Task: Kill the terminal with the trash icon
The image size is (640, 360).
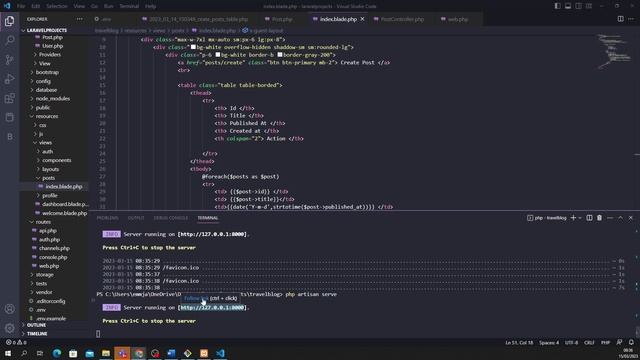Action: pyautogui.click(x=599, y=218)
